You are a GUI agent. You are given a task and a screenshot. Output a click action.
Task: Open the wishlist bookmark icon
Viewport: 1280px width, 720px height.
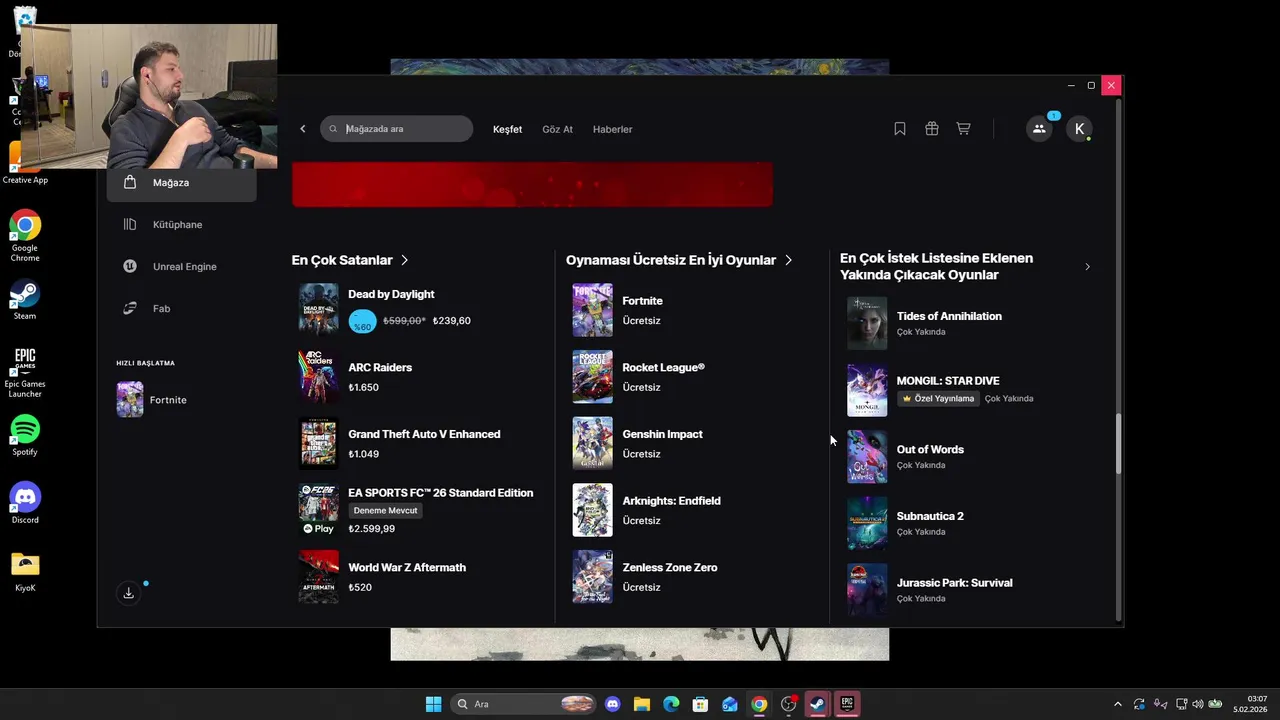(x=900, y=129)
